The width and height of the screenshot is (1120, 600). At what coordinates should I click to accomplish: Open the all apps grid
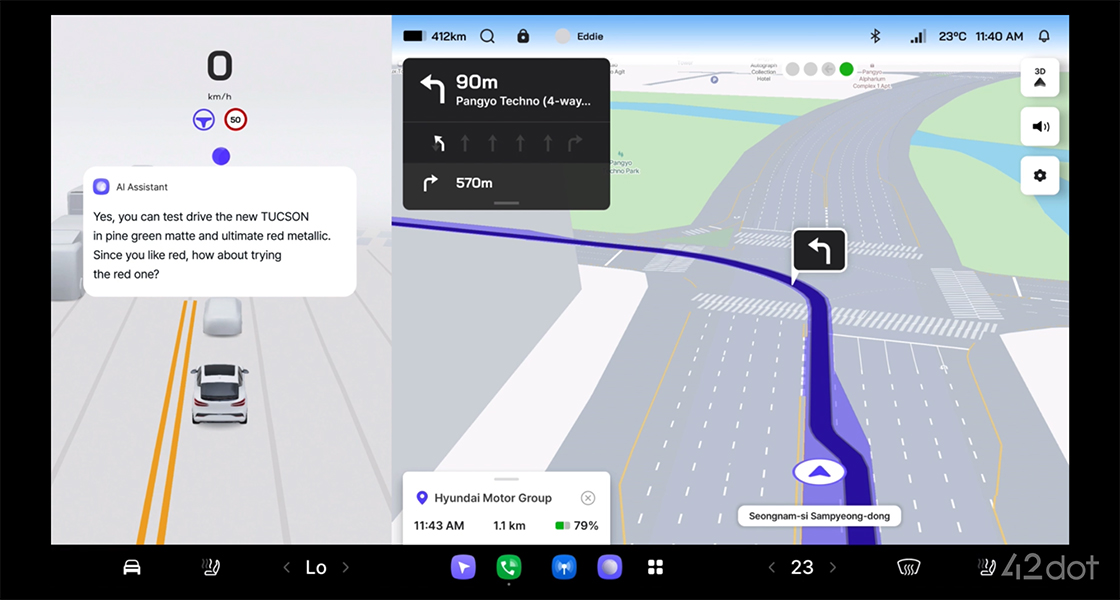point(655,567)
